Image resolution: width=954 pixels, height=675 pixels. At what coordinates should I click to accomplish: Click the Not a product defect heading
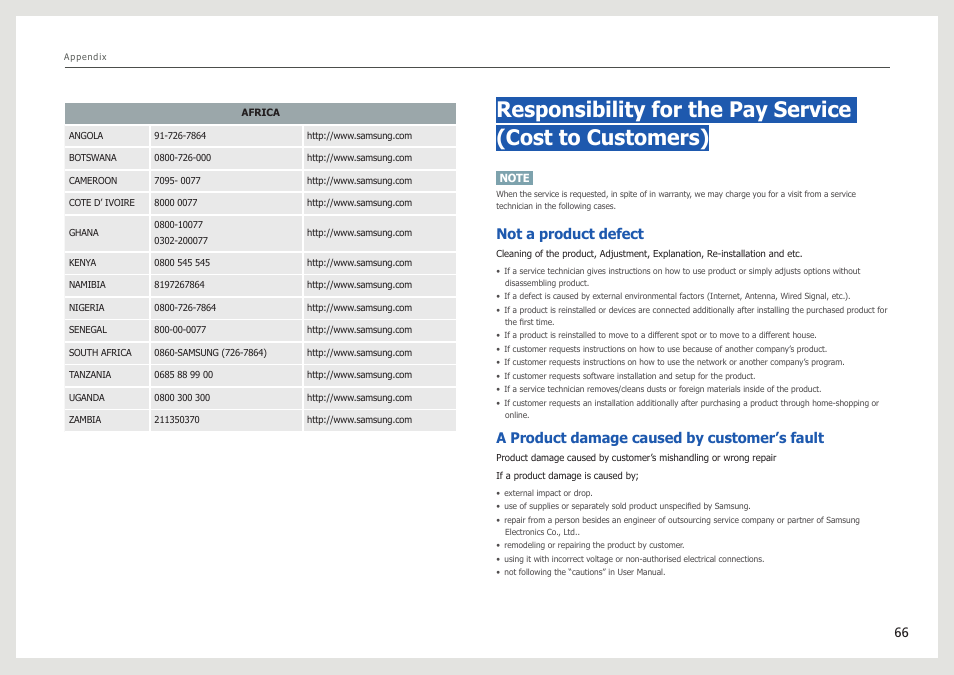point(569,234)
